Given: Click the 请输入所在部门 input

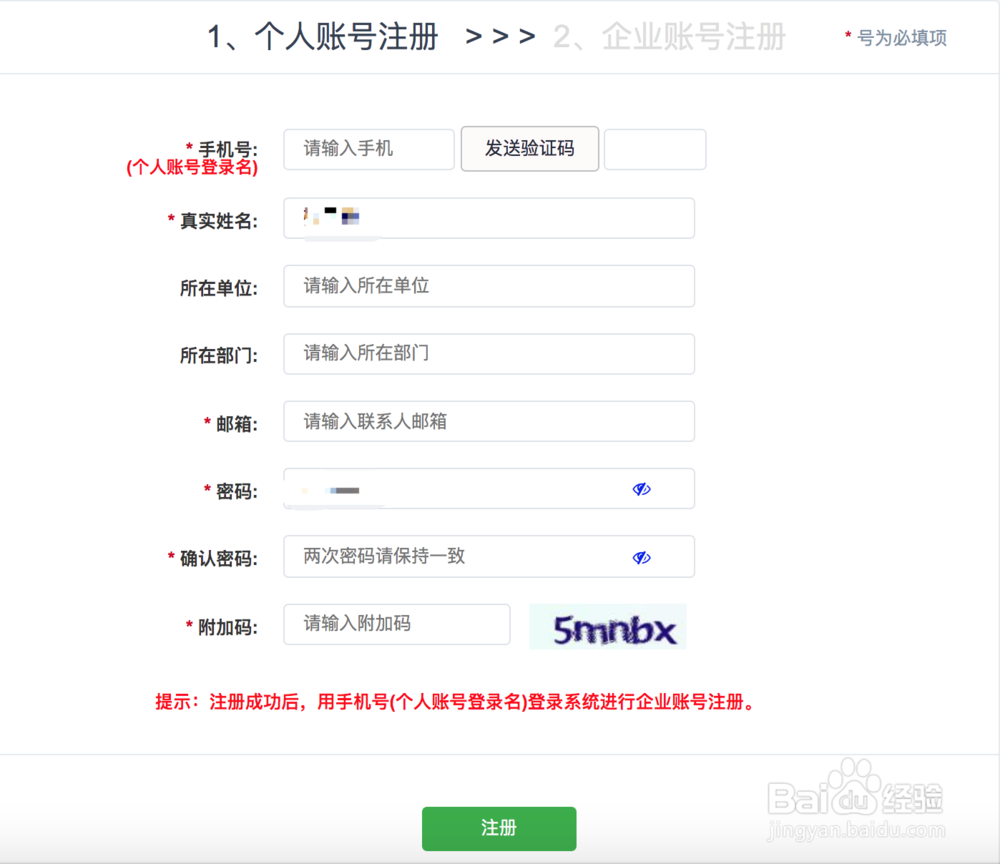Looking at the screenshot, I should coord(488,354).
